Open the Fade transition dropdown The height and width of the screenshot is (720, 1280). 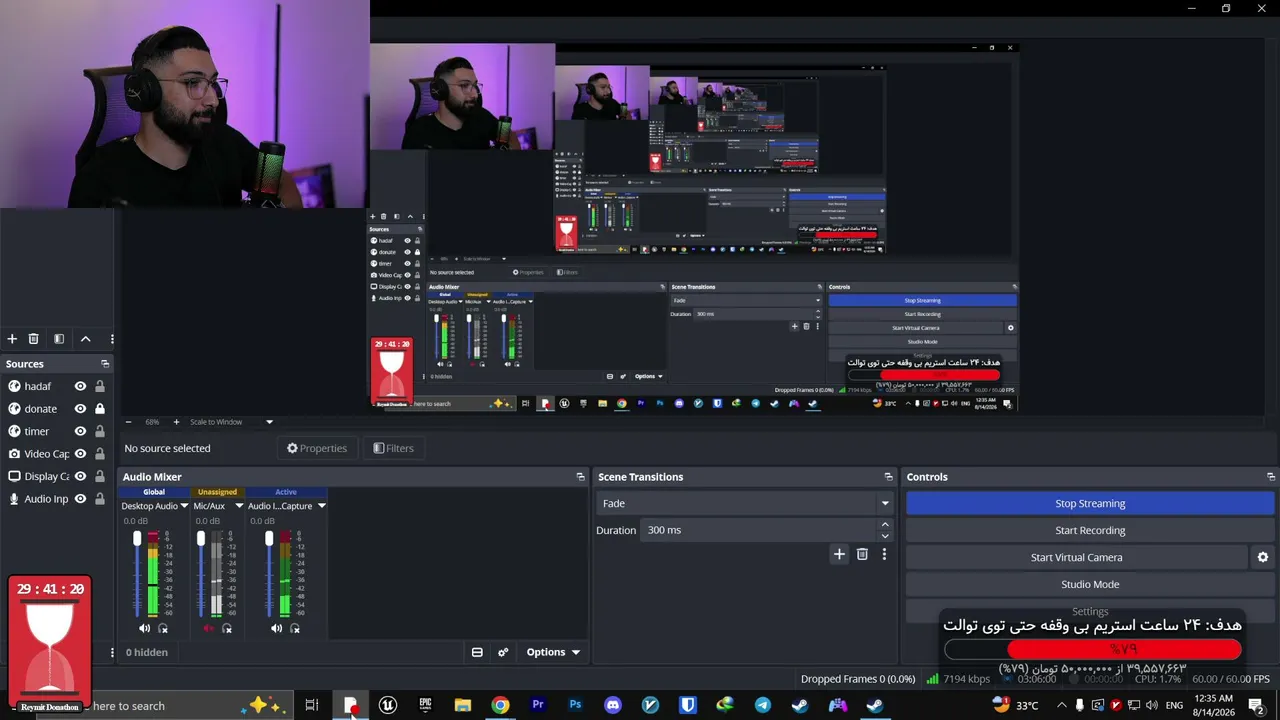[x=744, y=503]
